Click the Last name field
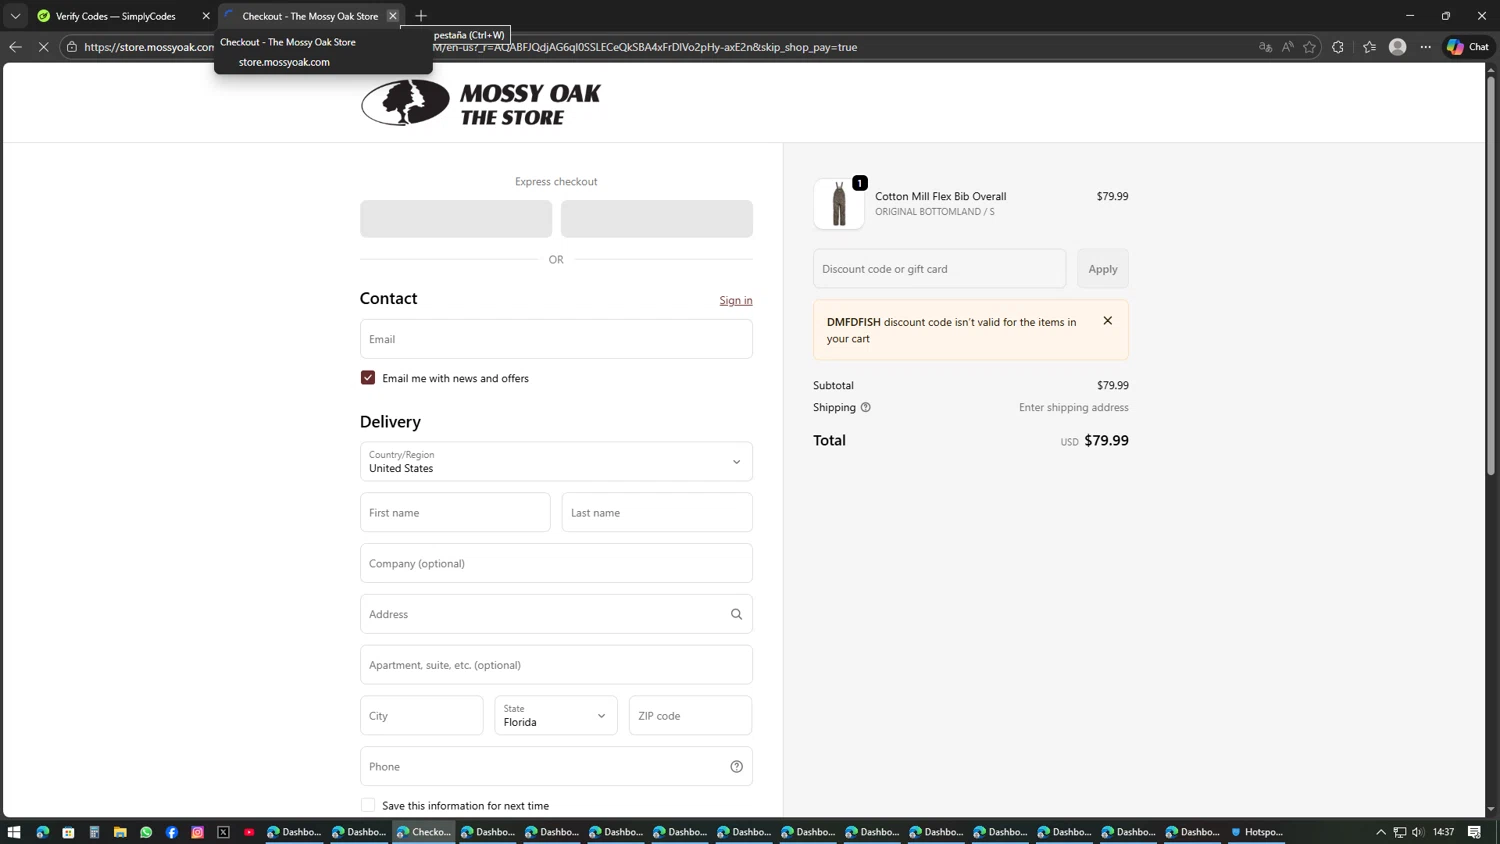The image size is (1500, 844). pyautogui.click(x=657, y=513)
